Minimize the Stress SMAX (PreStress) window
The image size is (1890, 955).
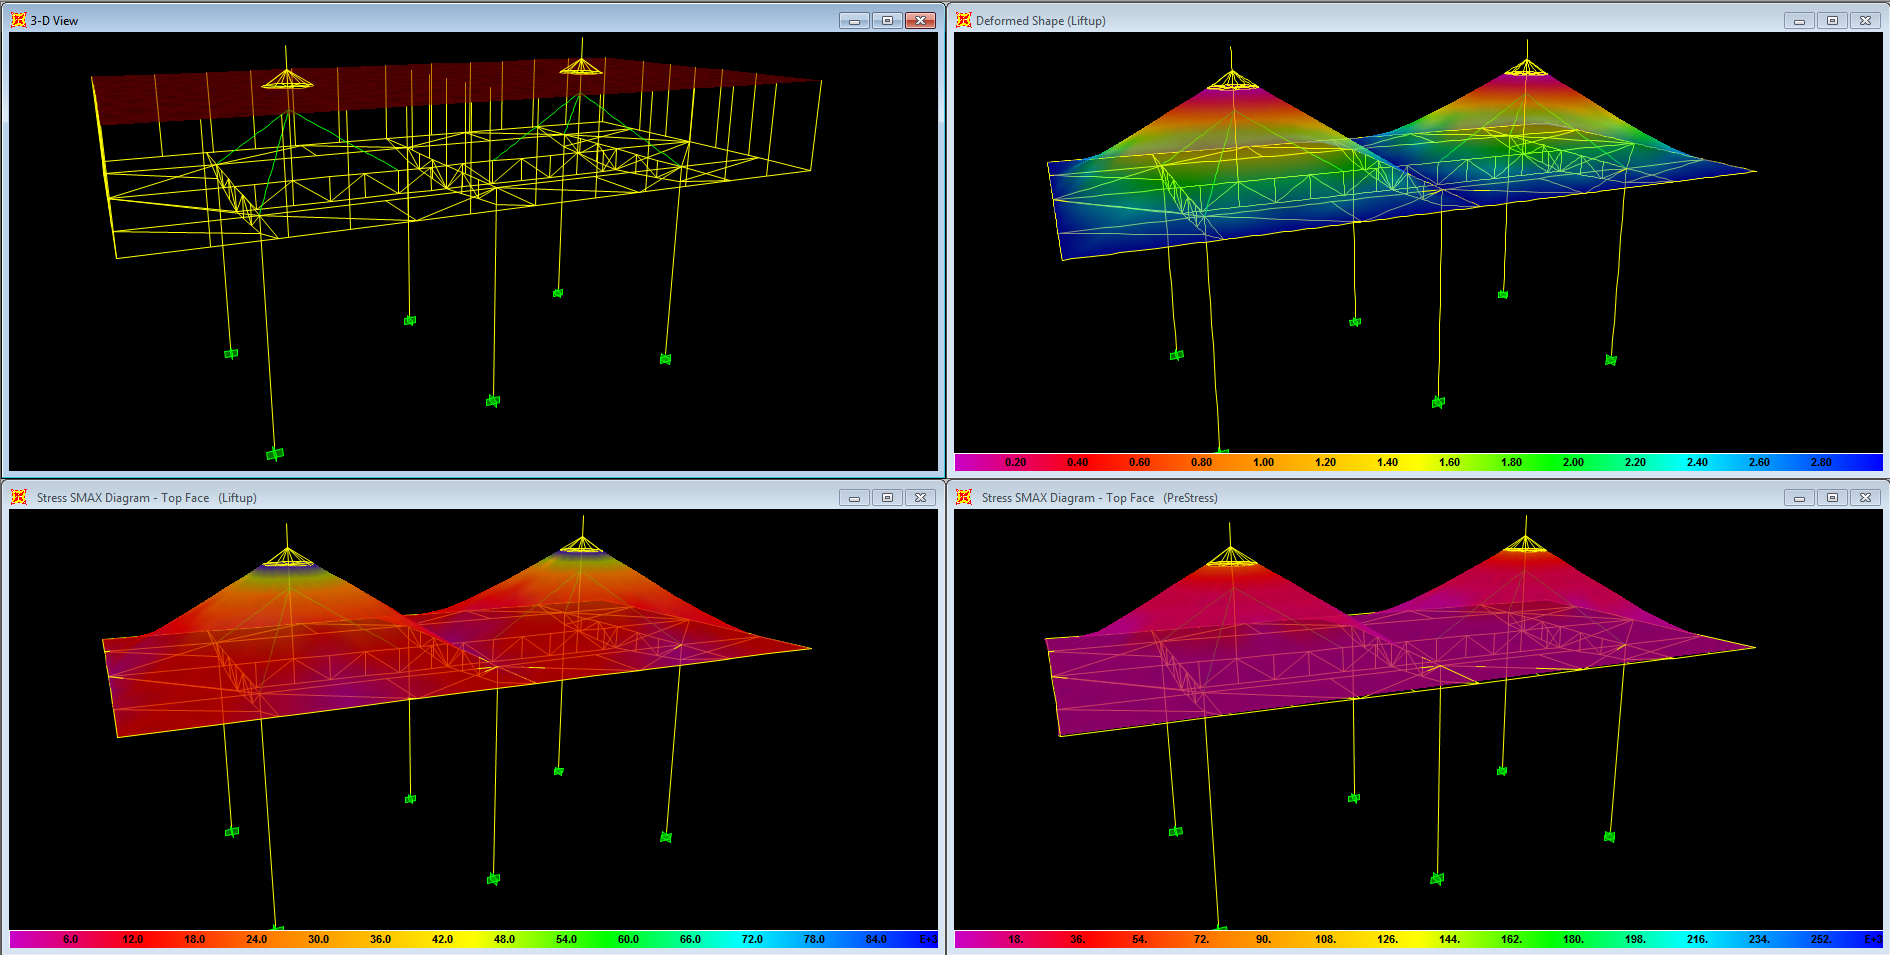point(1798,498)
